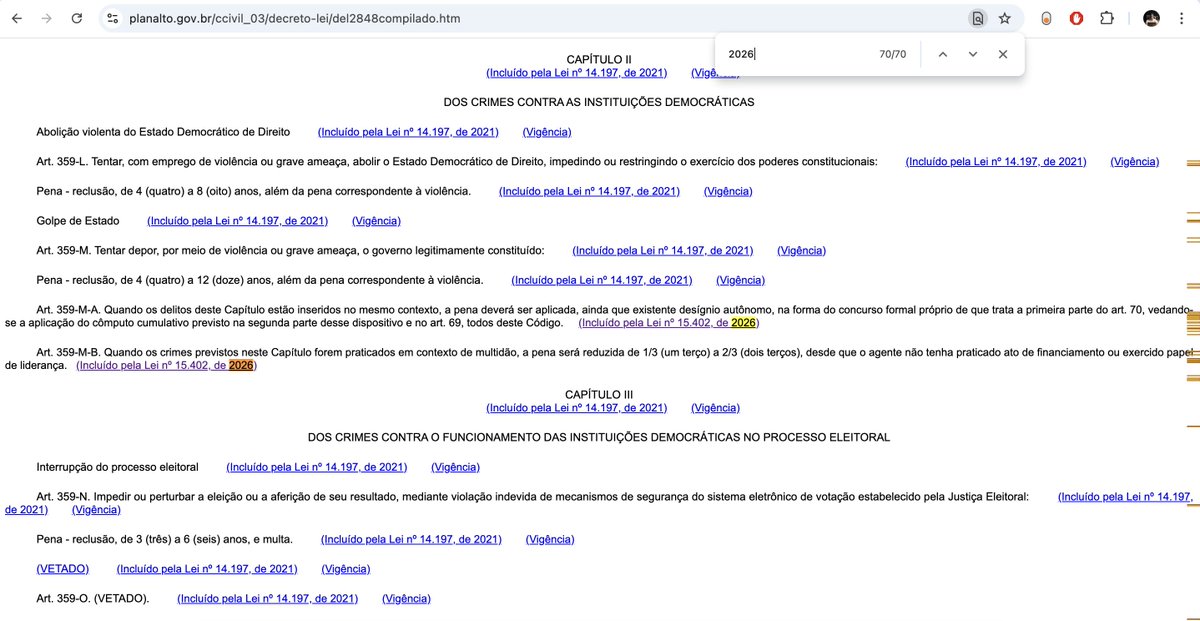Close the find bar
Image resolution: width=1200 pixels, height=621 pixels.
[1002, 54]
